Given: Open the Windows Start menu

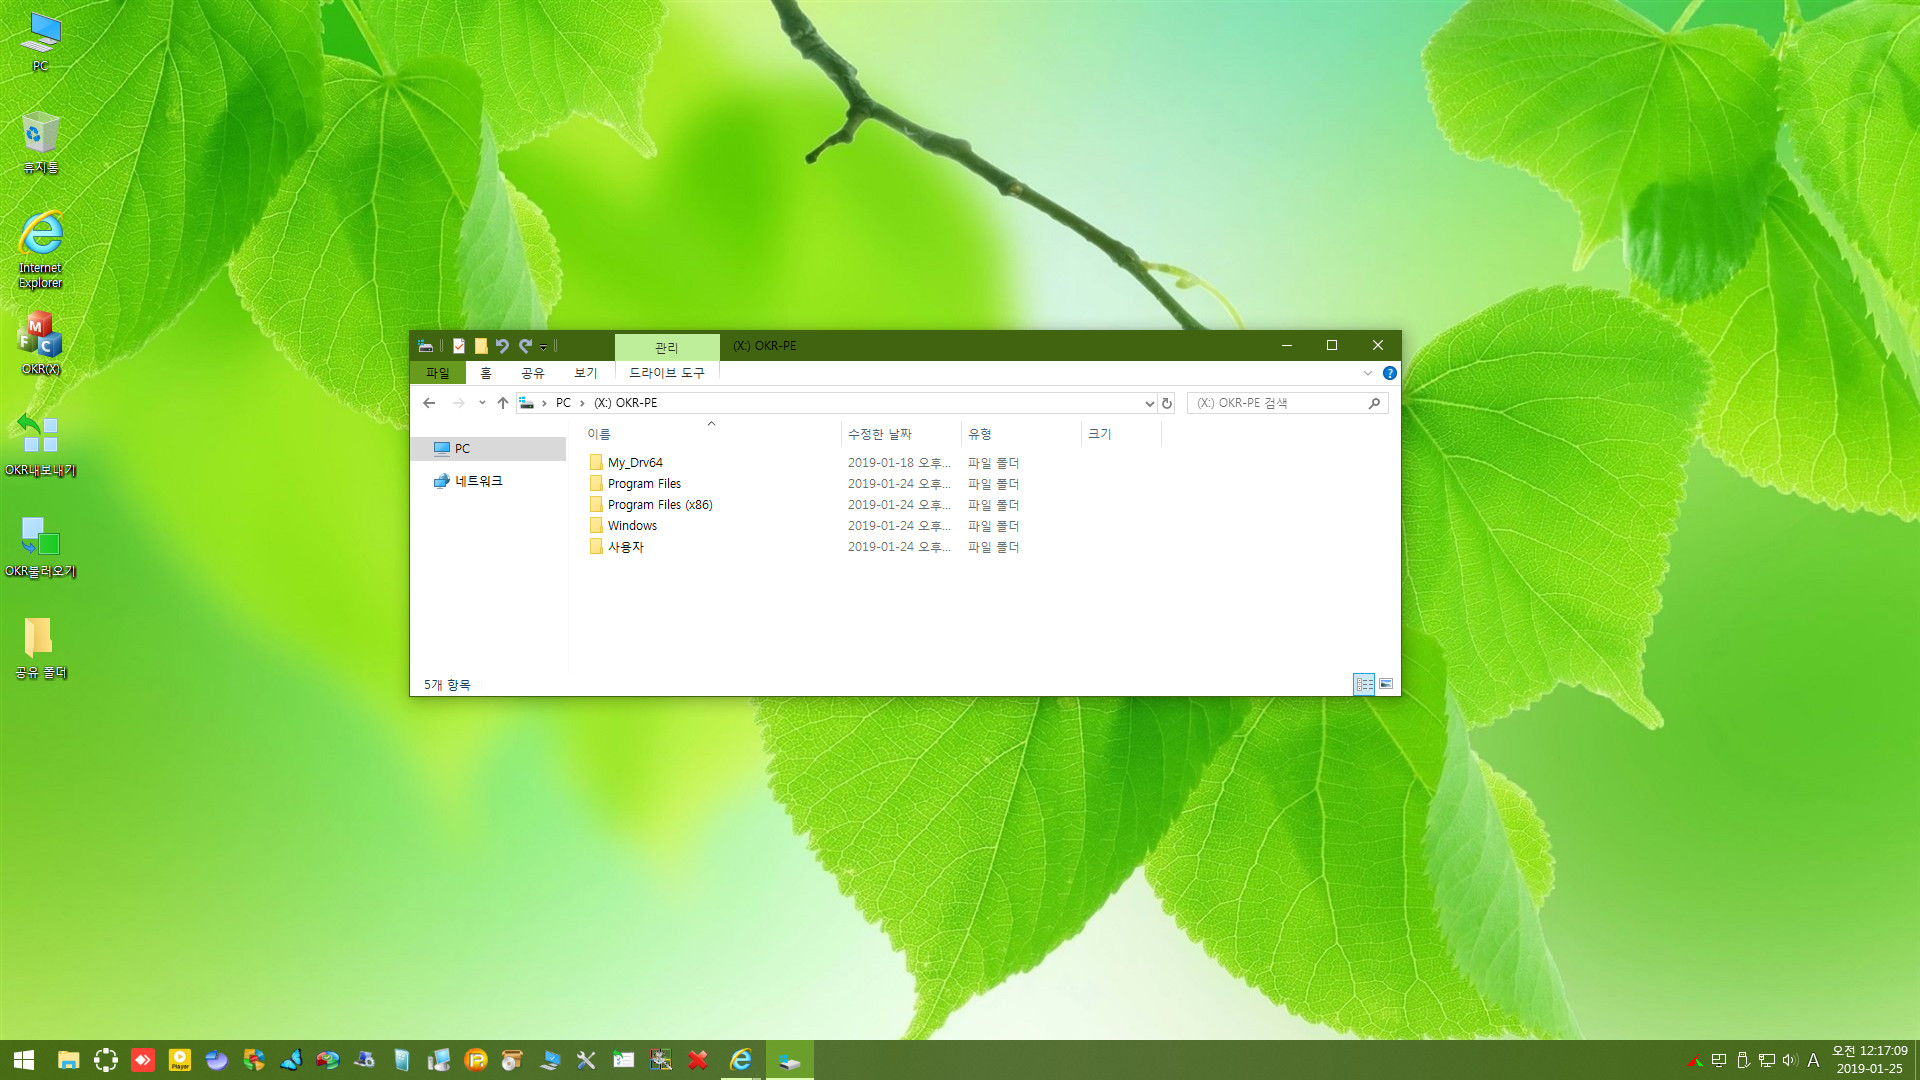Looking at the screenshot, I should pos(24,1060).
